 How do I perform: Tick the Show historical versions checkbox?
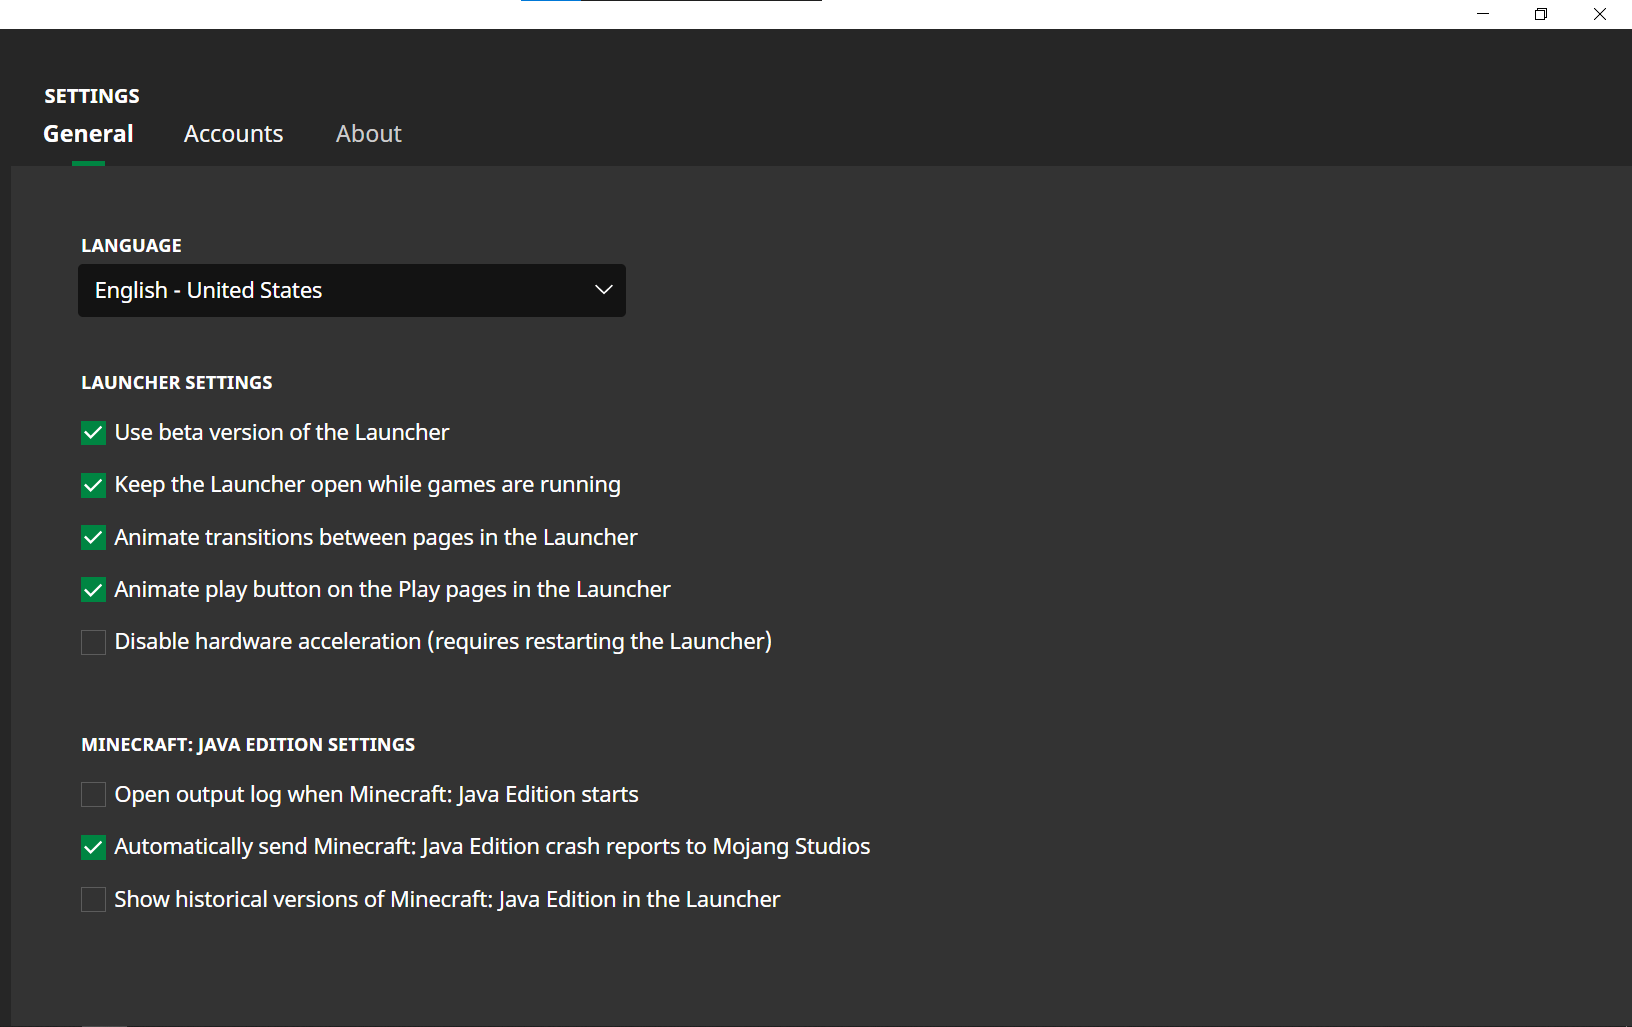tap(93, 900)
